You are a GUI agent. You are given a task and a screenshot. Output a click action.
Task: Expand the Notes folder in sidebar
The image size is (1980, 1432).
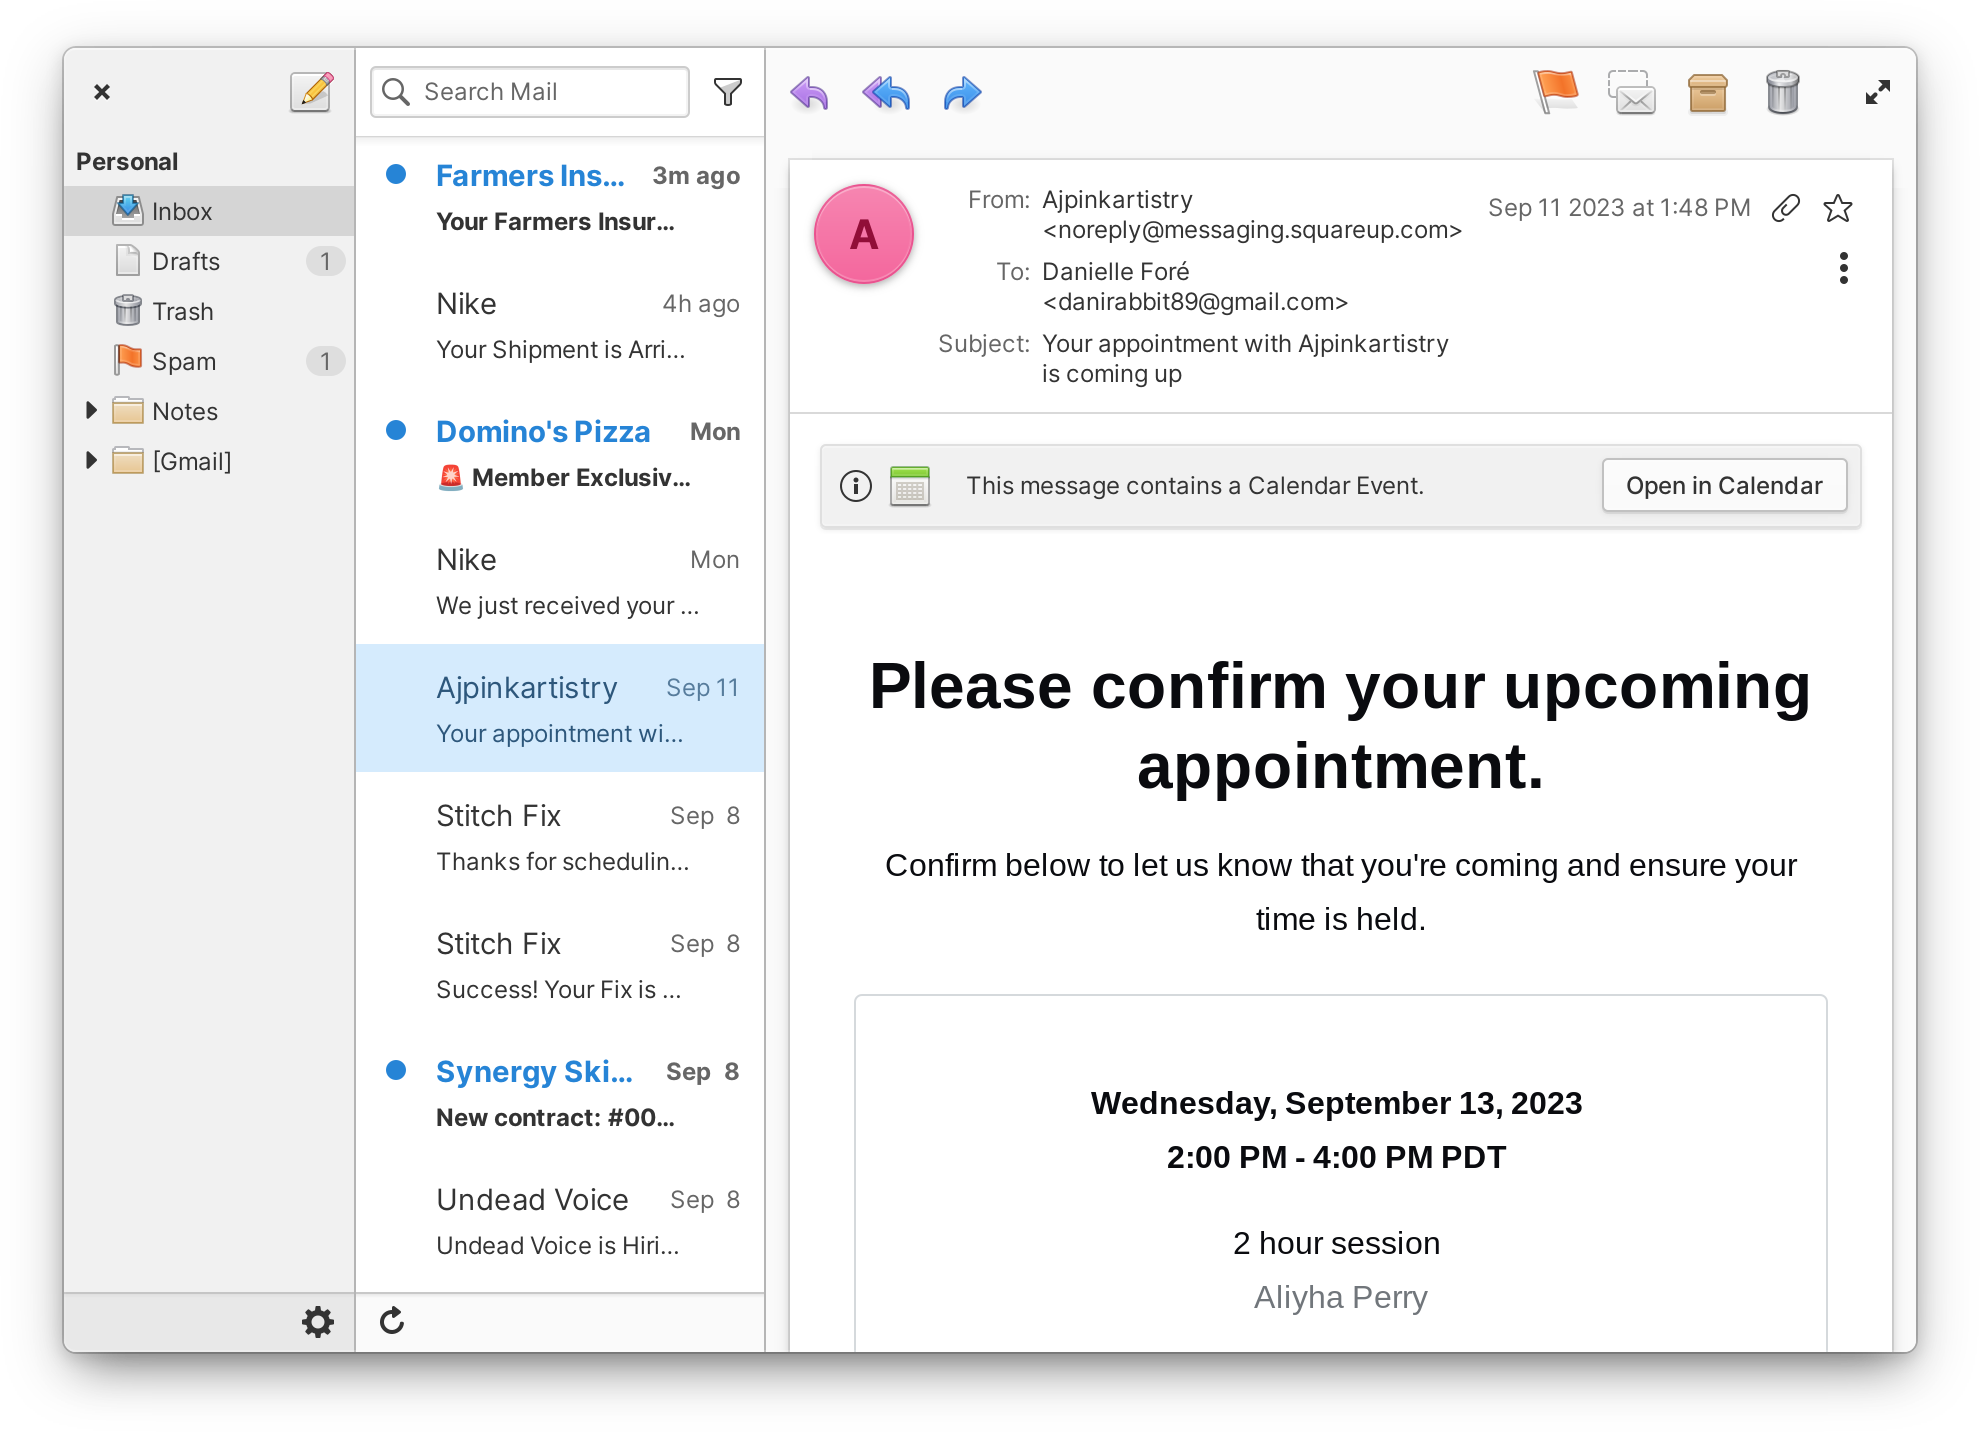pyautogui.click(x=97, y=410)
